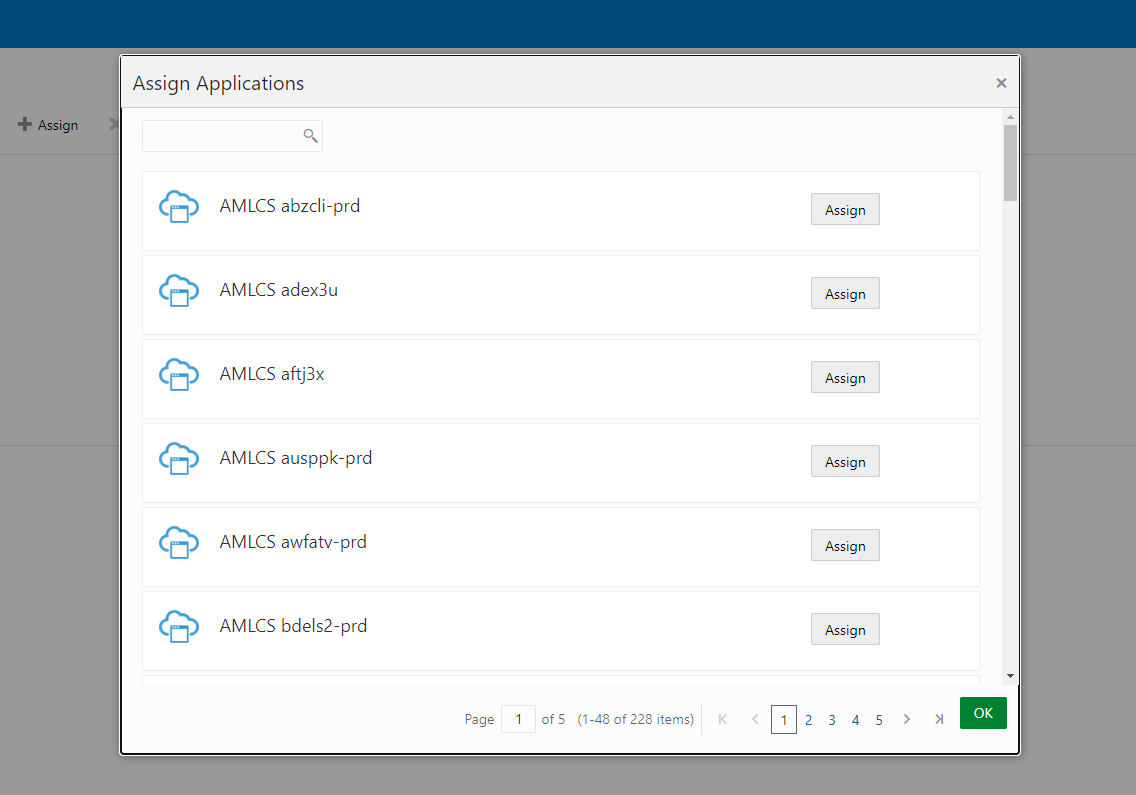Click the cloud icon next to AMLCS abzcli-prd
Viewport: 1136px width, 795px height.
point(179,207)
